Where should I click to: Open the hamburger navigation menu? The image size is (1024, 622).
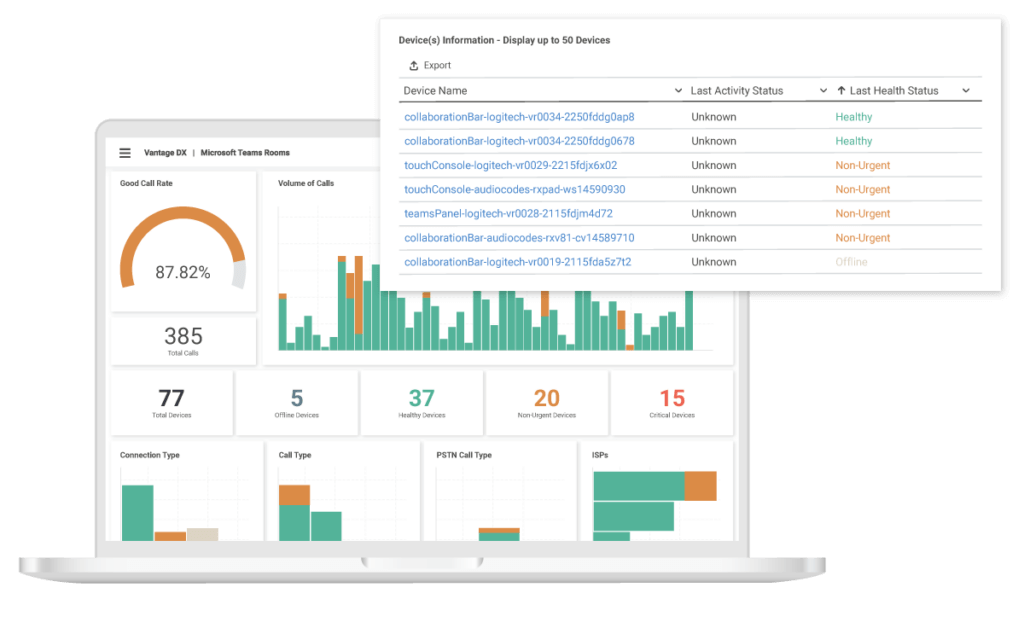pyautogui.click(x=125, y=152)
